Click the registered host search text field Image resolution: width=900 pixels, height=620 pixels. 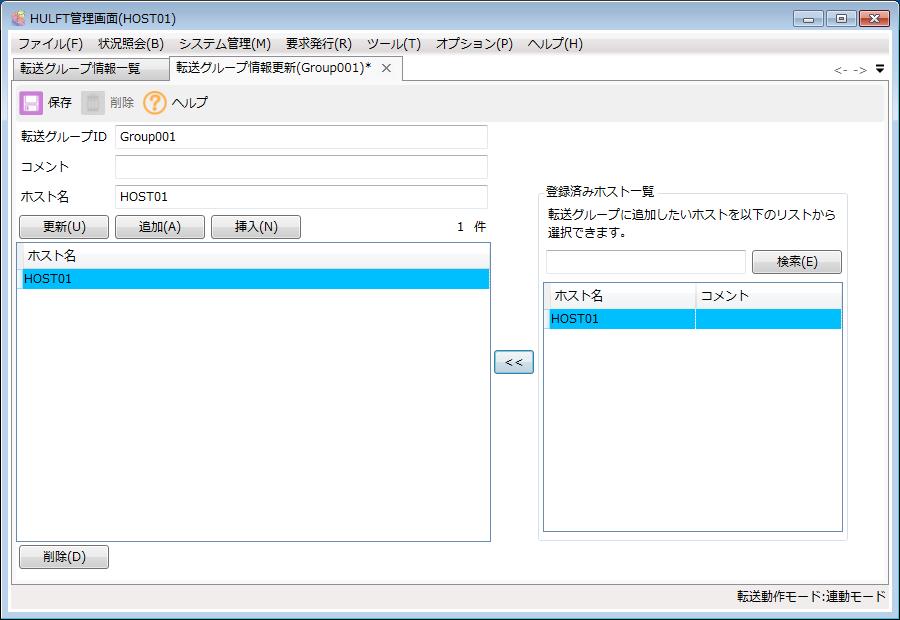click(x=645, y=262)
